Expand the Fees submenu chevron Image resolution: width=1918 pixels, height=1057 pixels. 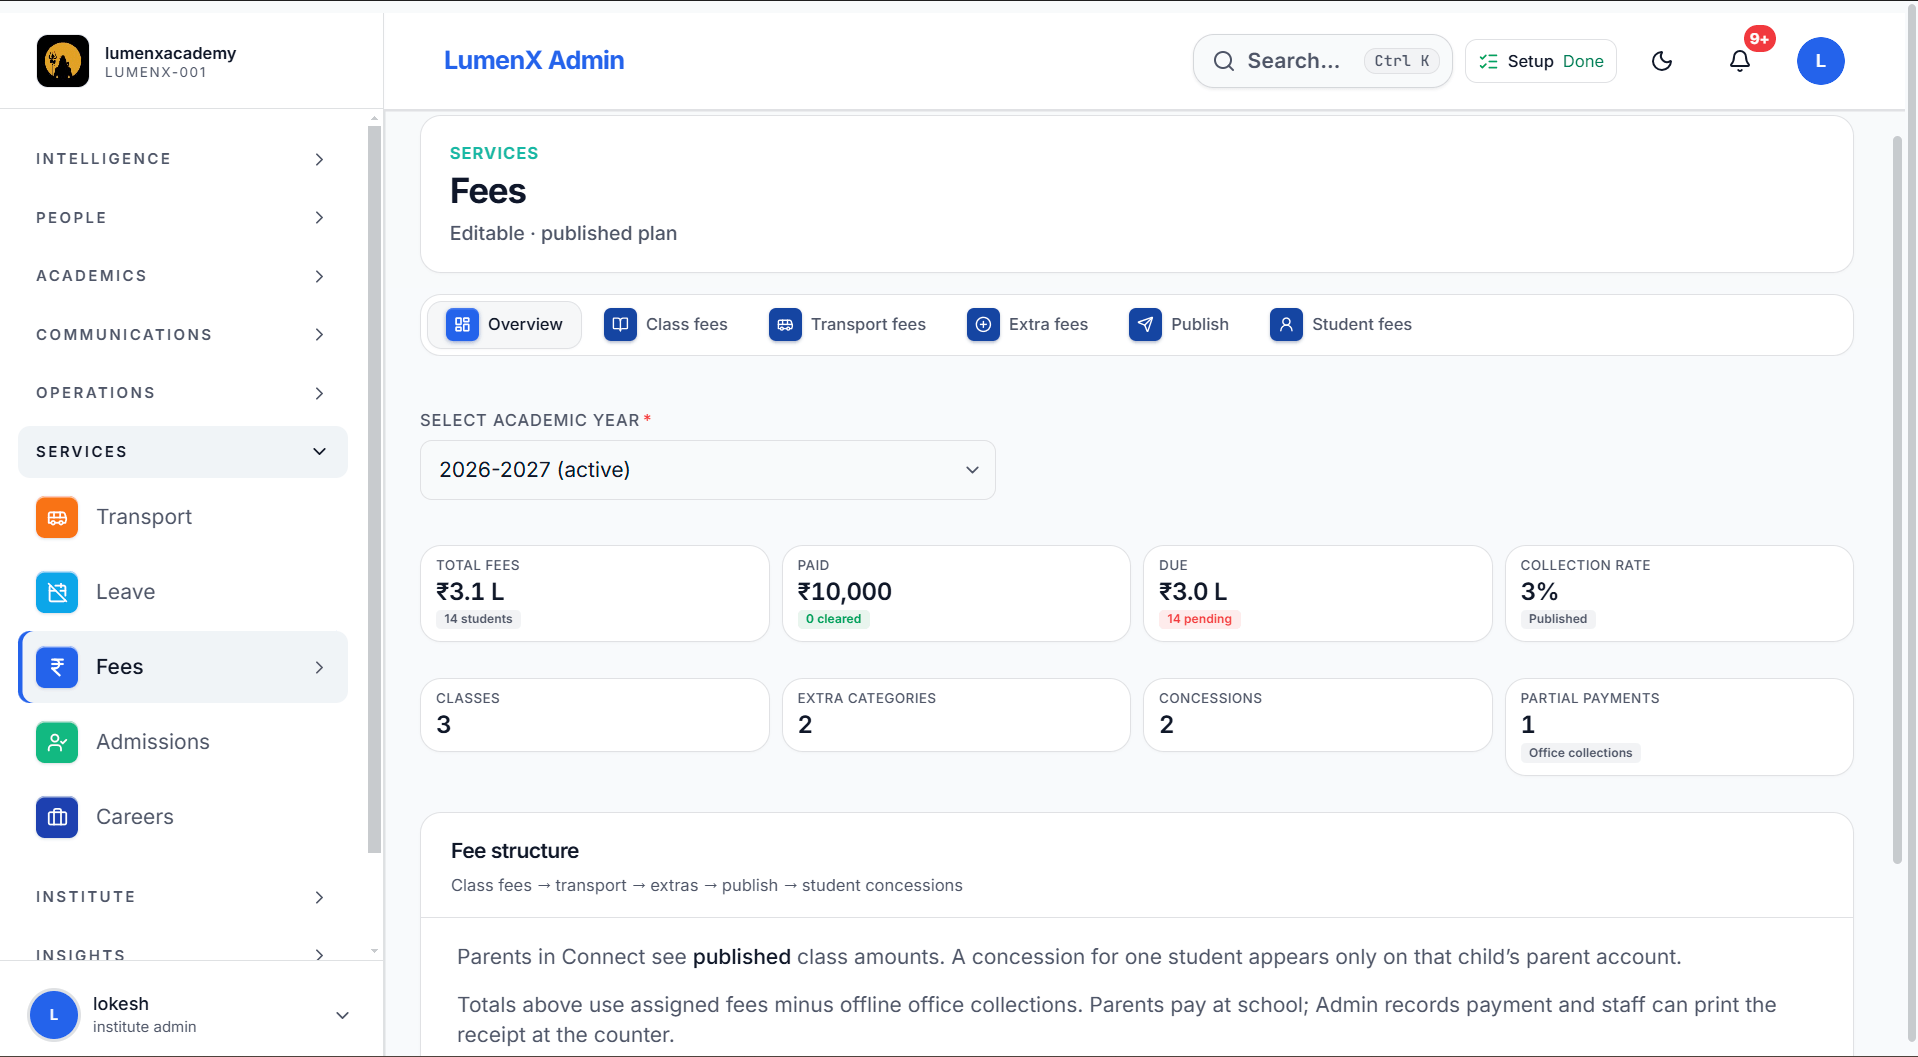click(x=319, y=667)
